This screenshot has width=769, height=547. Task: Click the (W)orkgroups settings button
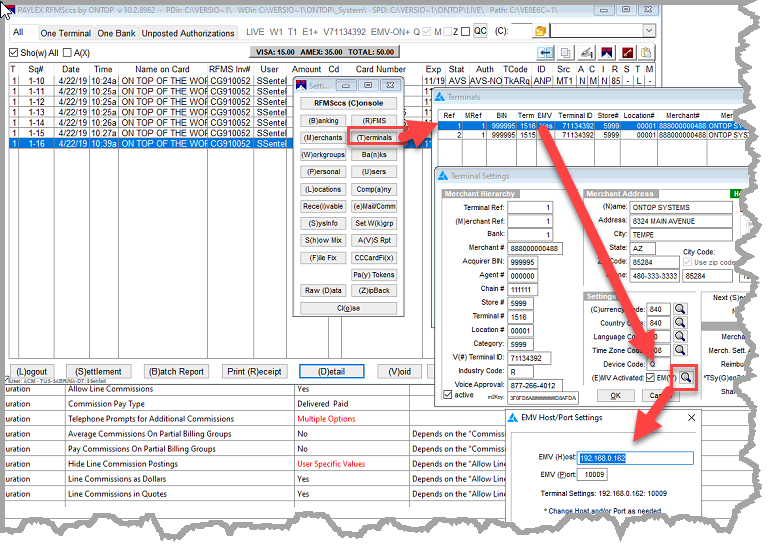323,155
